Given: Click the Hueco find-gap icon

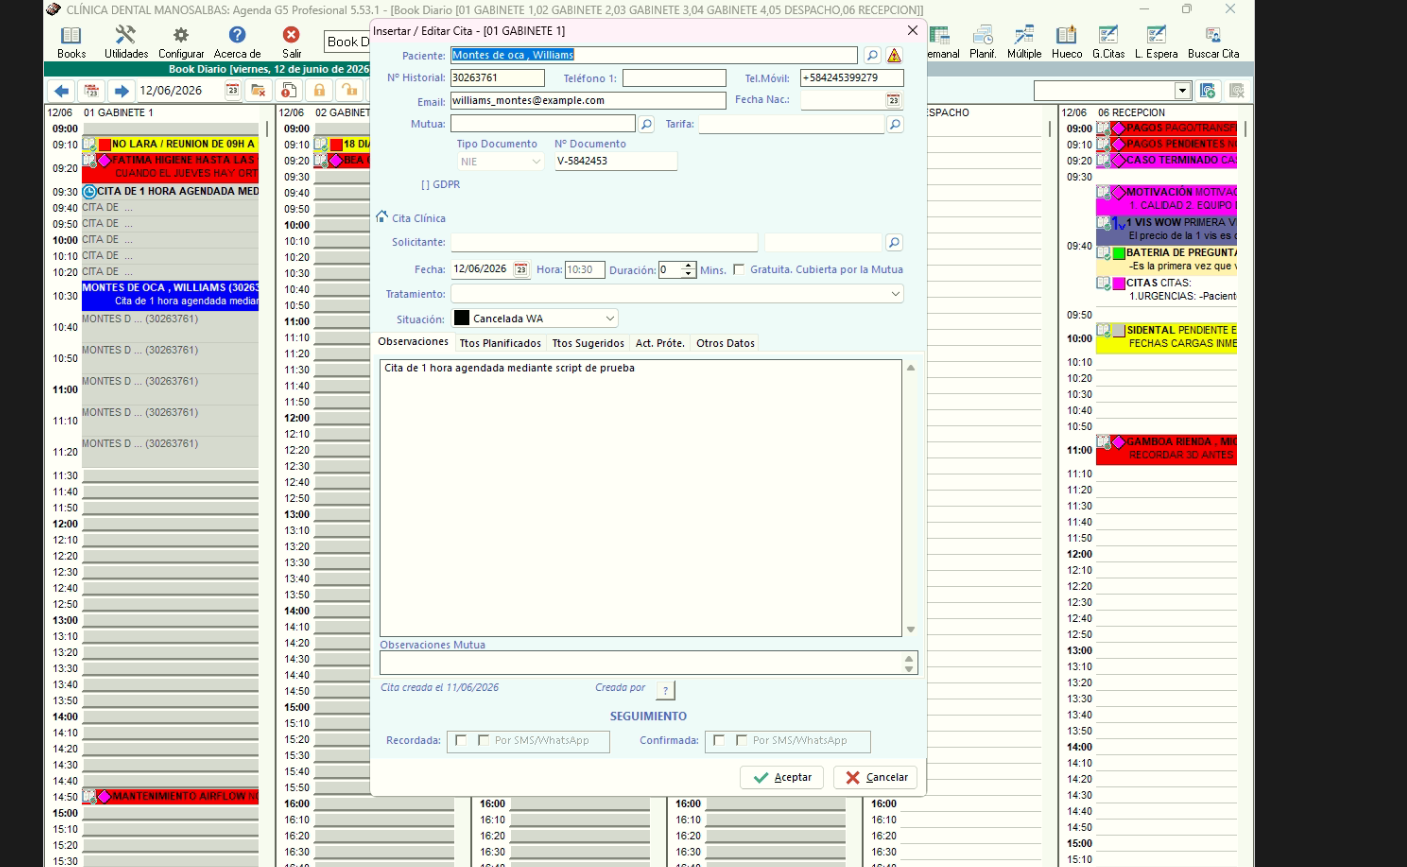Looking at the screenshot, I should 1067,41.
